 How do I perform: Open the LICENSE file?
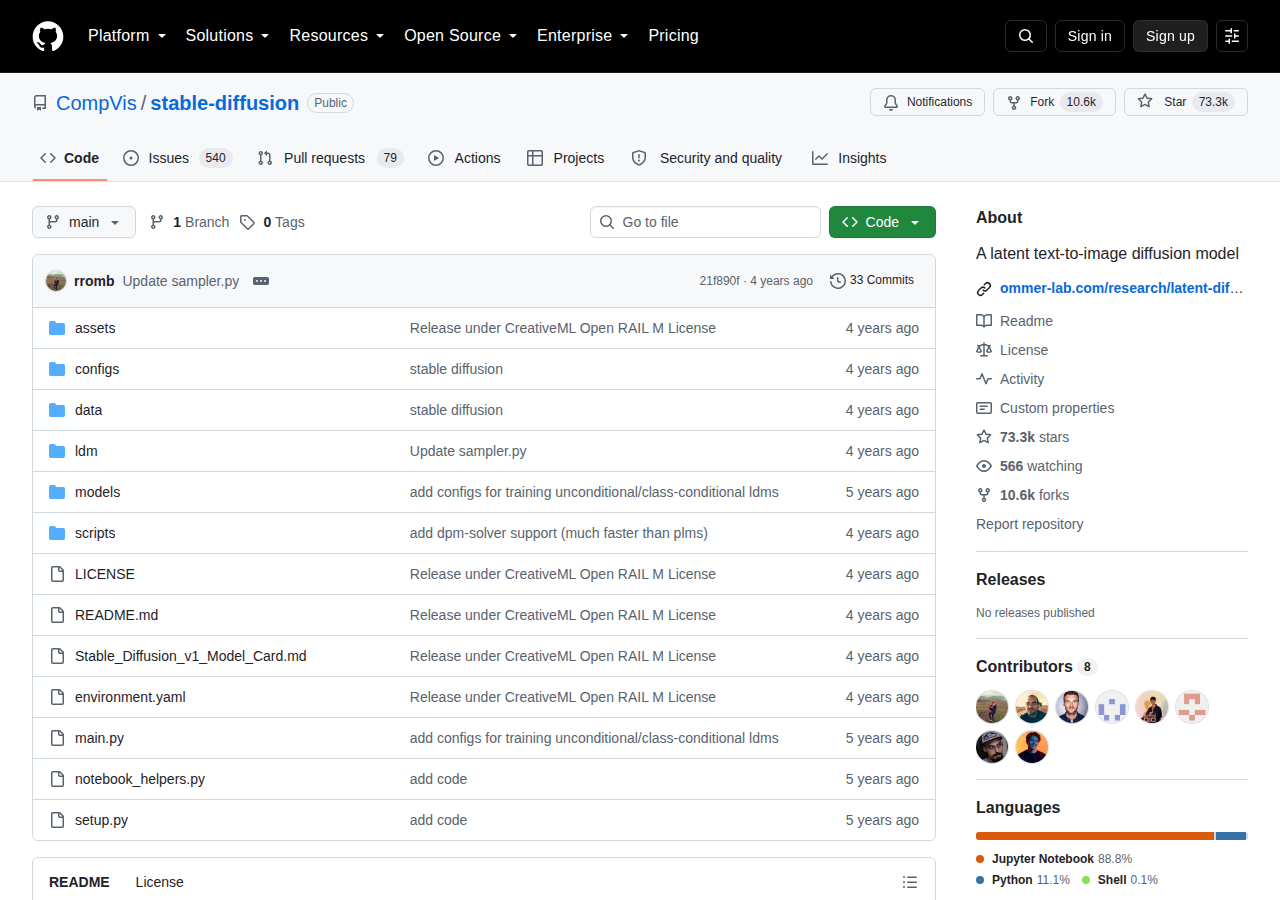[105, 574]
